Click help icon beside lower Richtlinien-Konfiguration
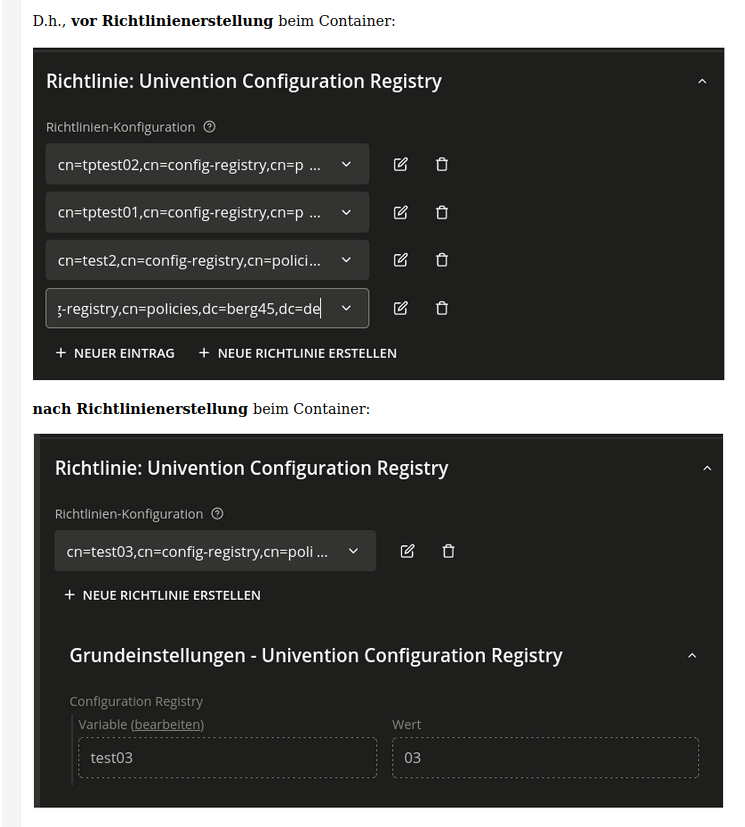This screenshot has width=745, height=827. (x=217, y=514)
